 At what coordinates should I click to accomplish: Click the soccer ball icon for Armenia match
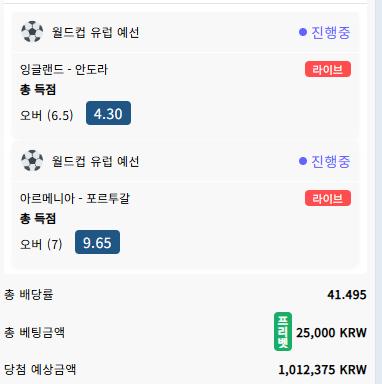coord(32,161)
